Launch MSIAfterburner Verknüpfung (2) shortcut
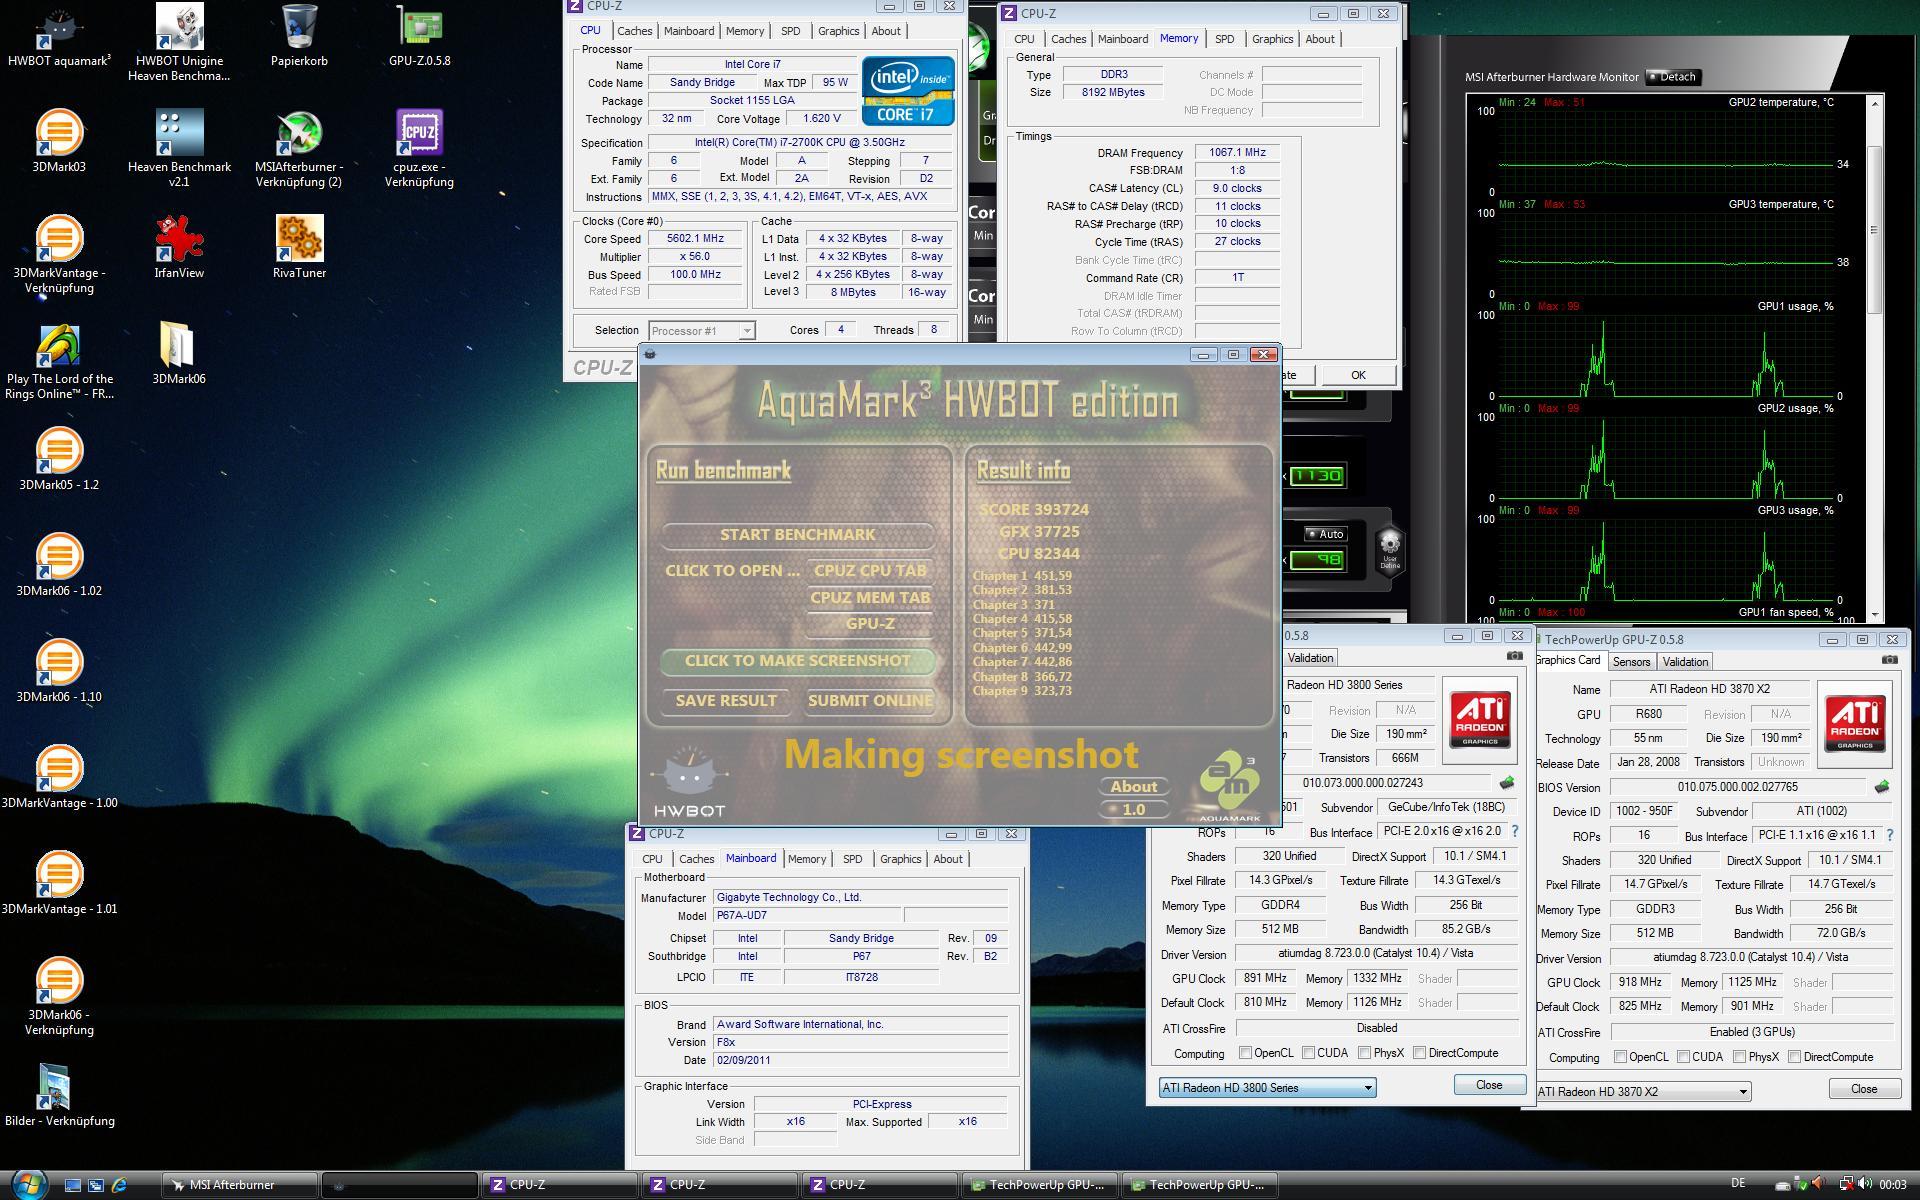This screenshot has width=1920, height=1200. click(299, 148)
